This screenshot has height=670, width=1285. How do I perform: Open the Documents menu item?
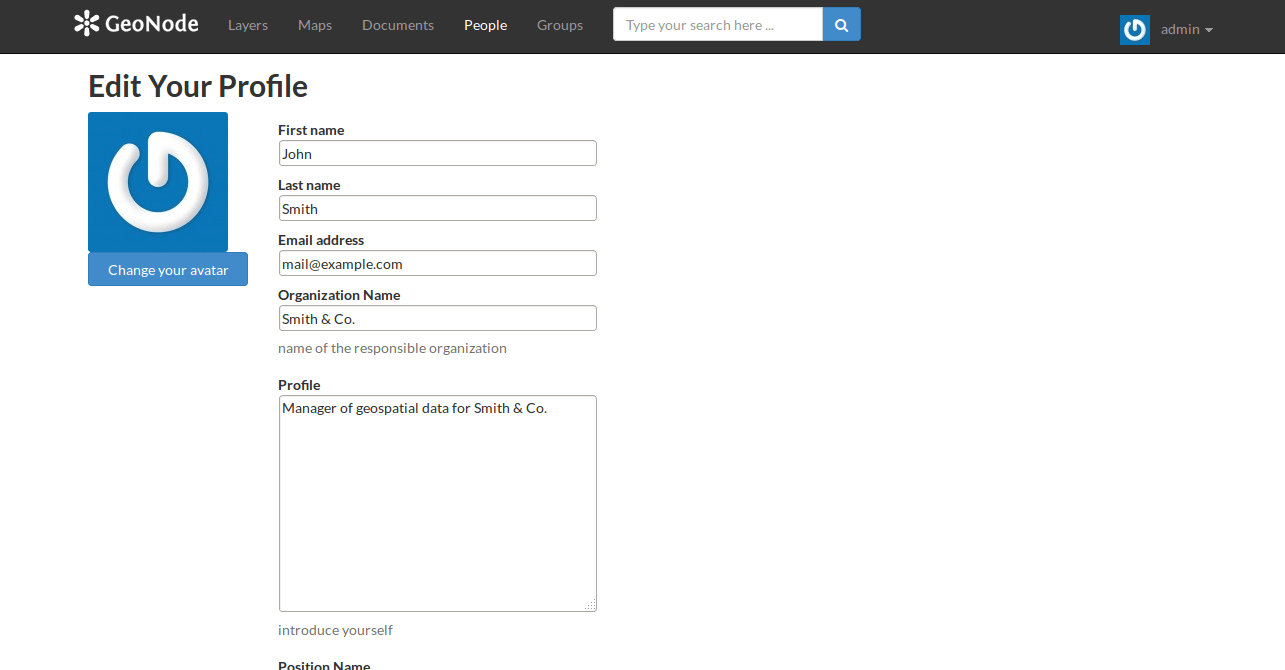398,25
